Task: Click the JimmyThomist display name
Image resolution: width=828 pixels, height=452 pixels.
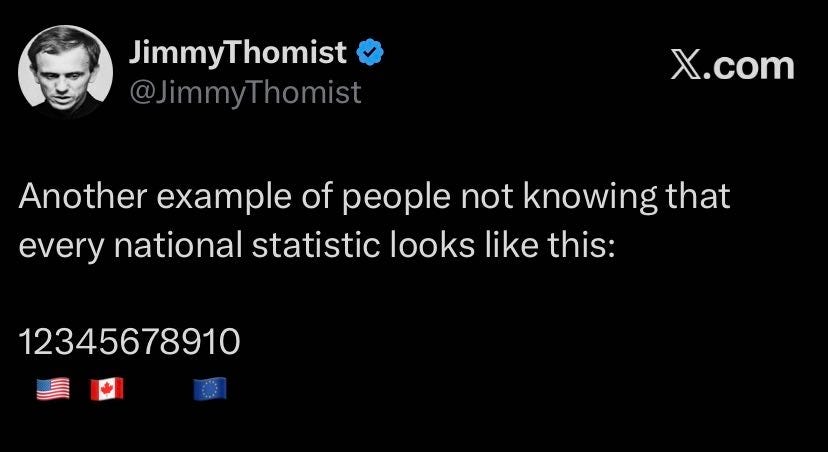Action: tap(238, 53)
